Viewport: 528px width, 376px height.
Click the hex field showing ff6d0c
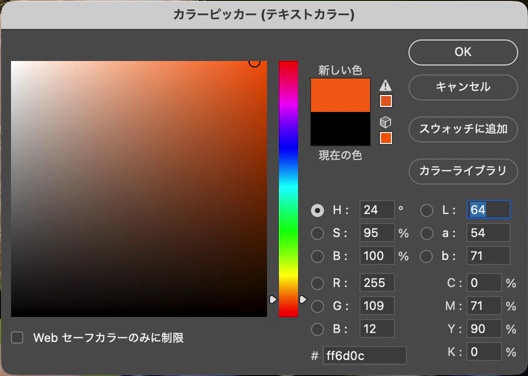click(365, 355)
